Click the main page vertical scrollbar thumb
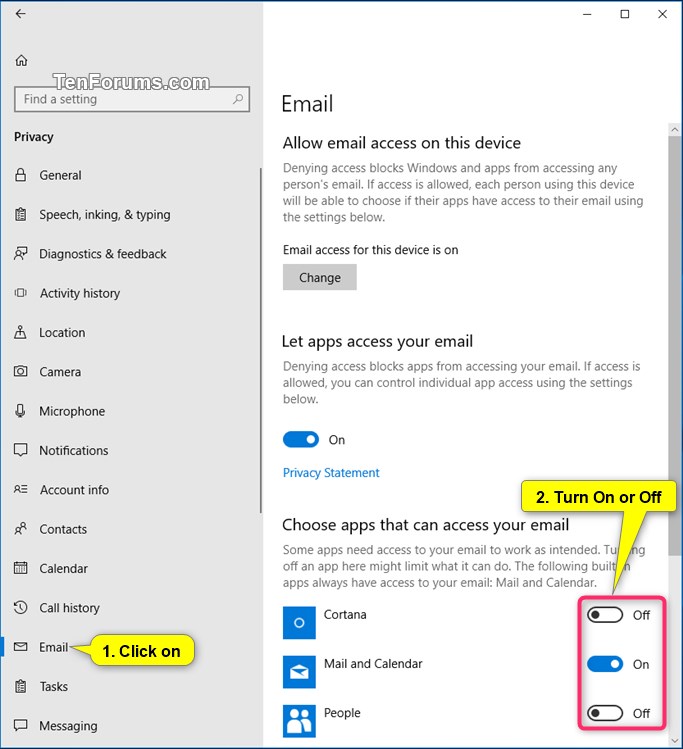This screenshot has width=683, height=749. click(674, 345)
